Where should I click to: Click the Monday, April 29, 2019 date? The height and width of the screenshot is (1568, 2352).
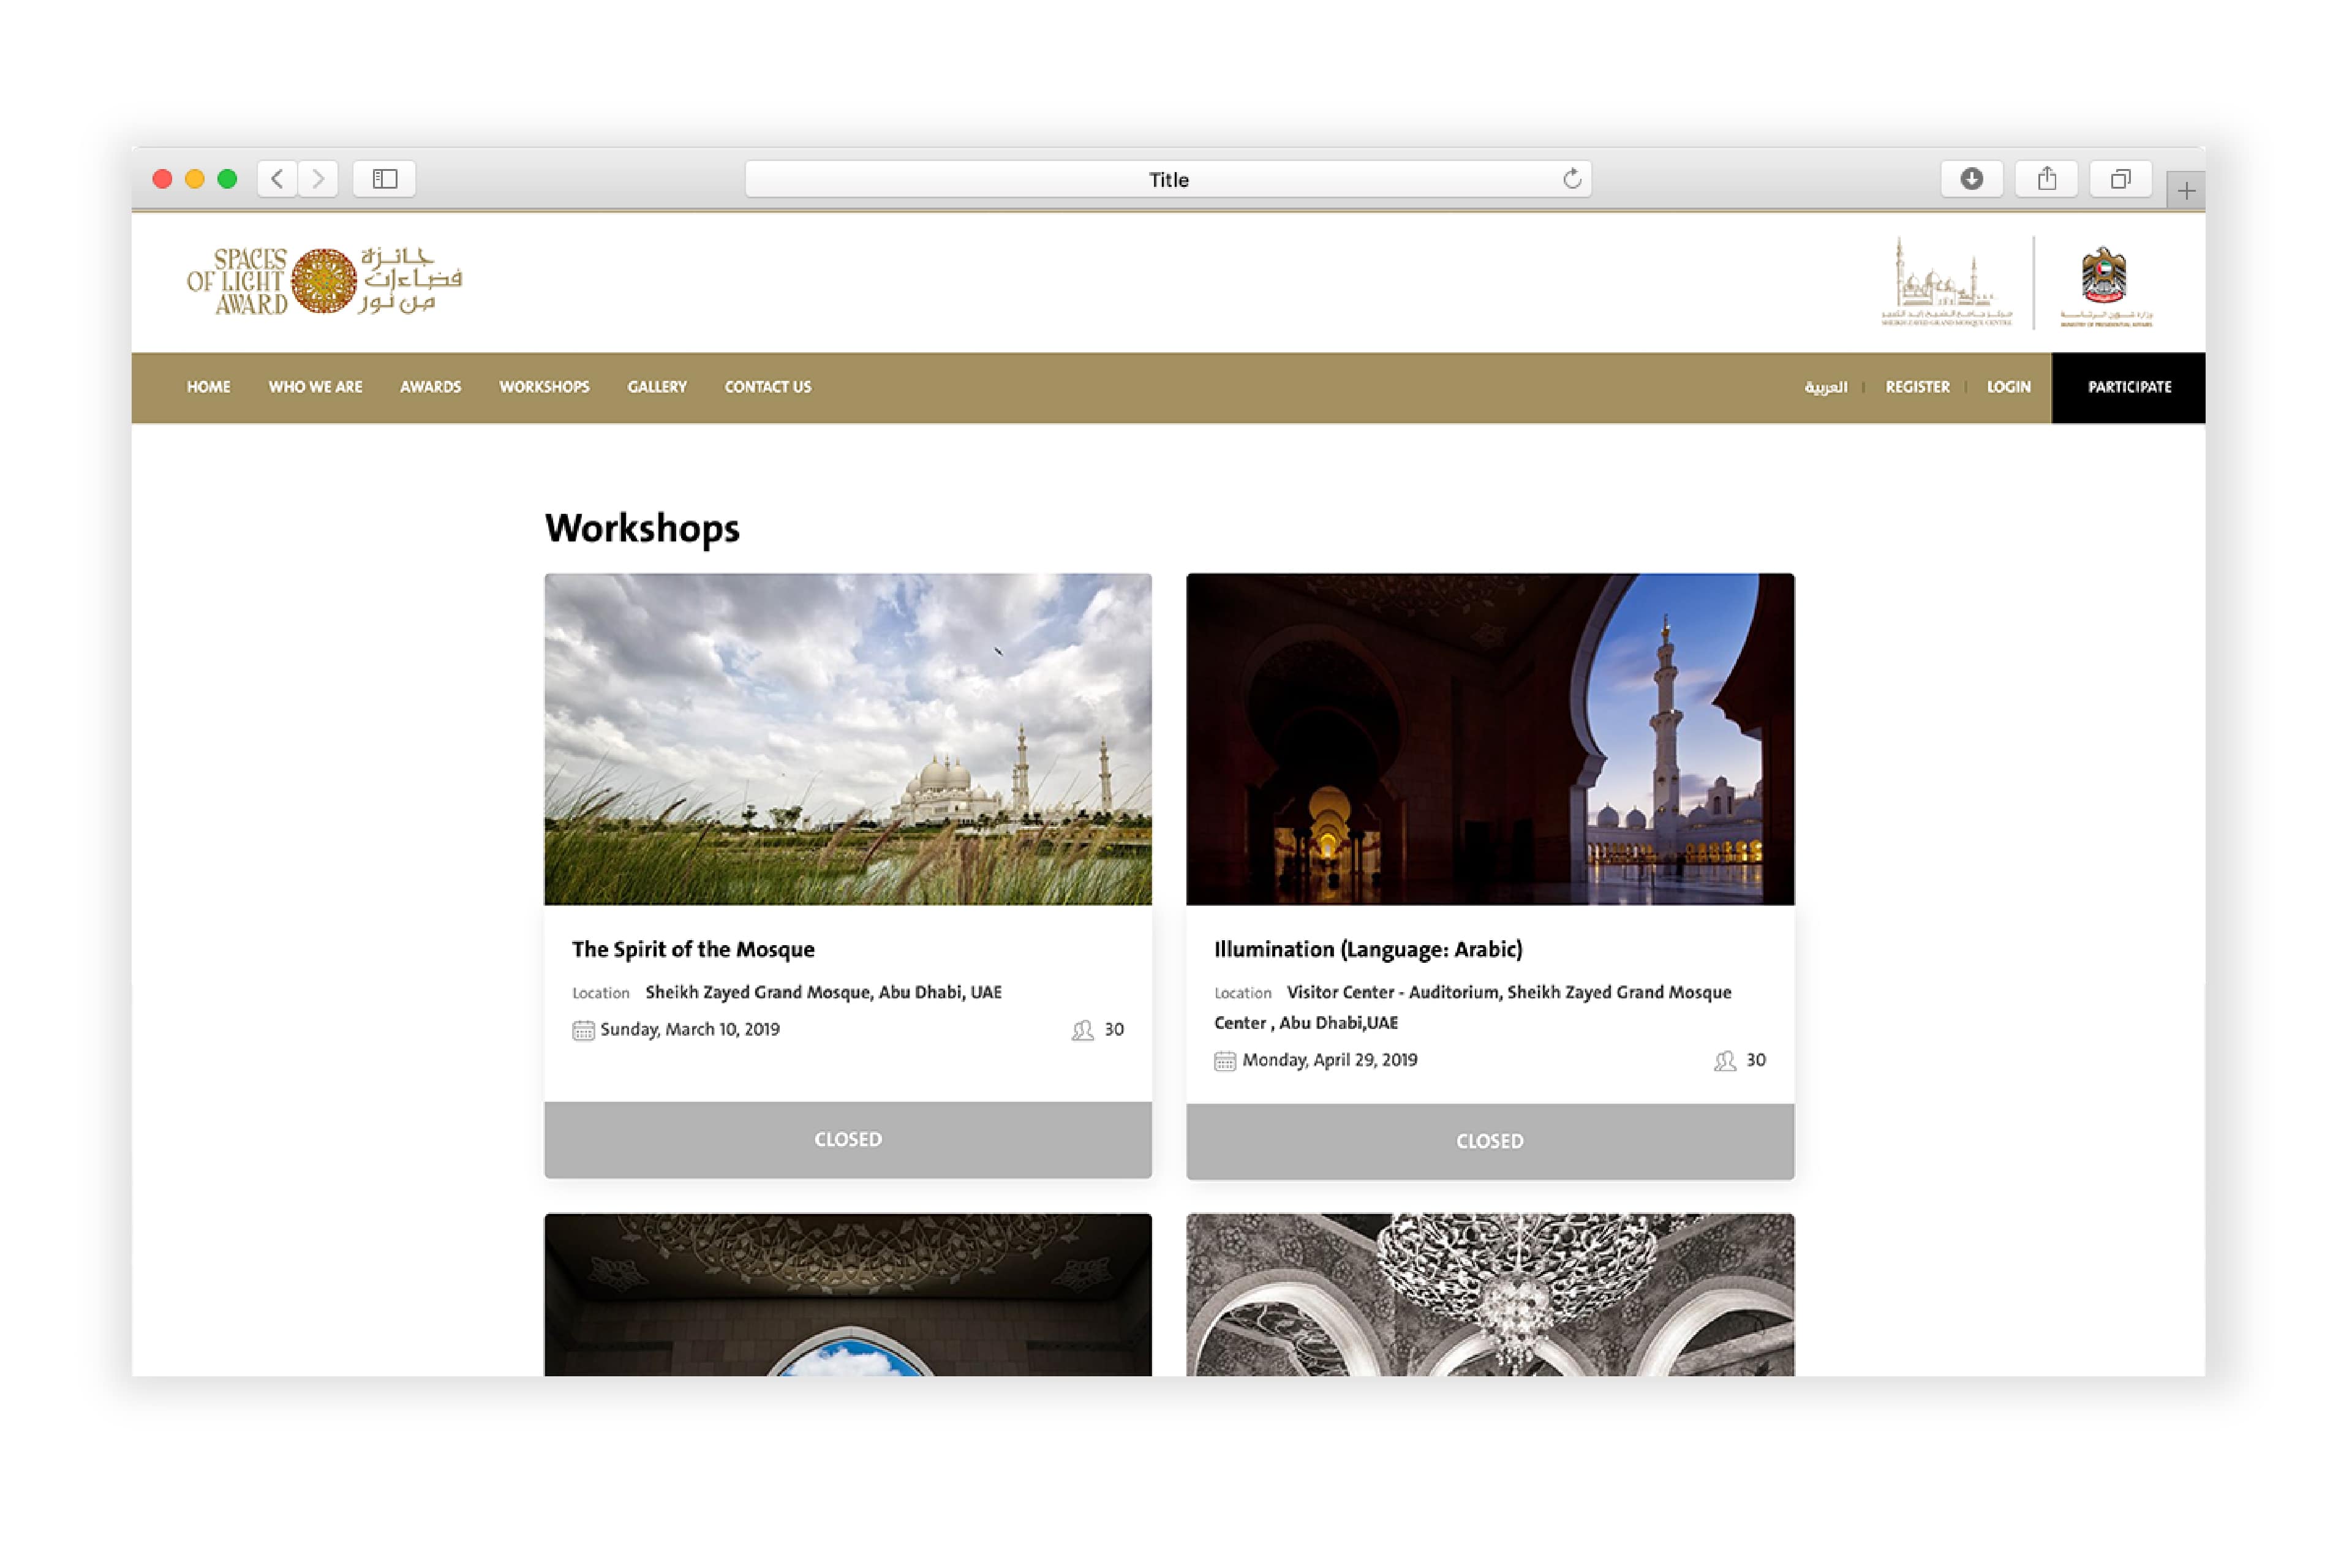pos(1330,1060)
